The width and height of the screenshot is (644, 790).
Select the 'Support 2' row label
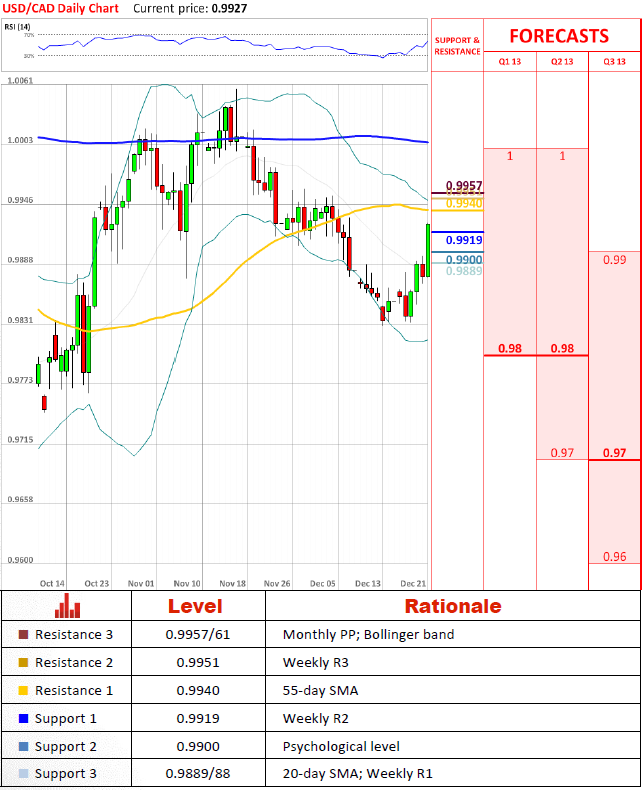(x=66, y=747)
